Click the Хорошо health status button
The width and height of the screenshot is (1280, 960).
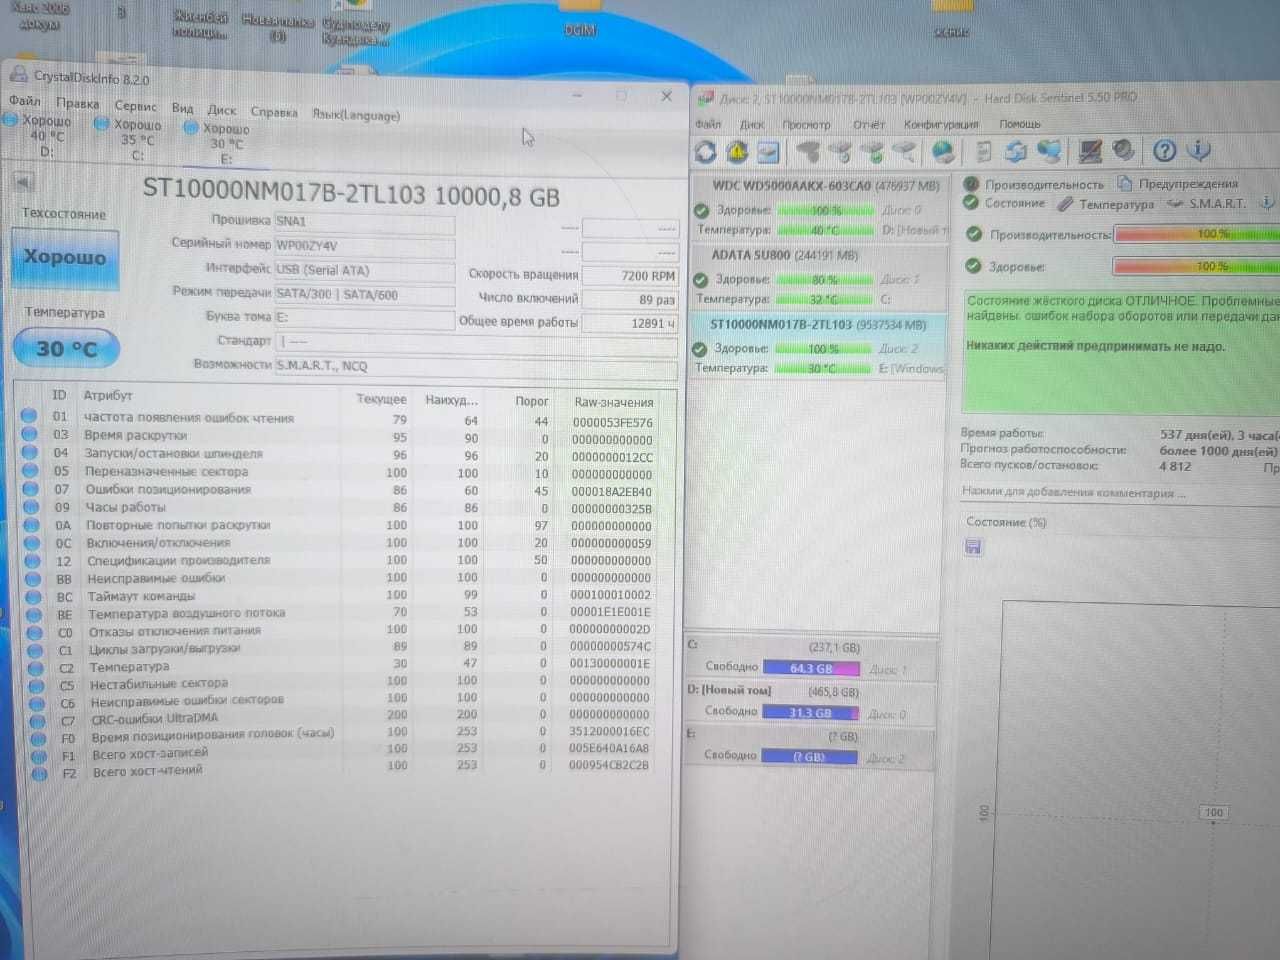click(x=65, y=258)
